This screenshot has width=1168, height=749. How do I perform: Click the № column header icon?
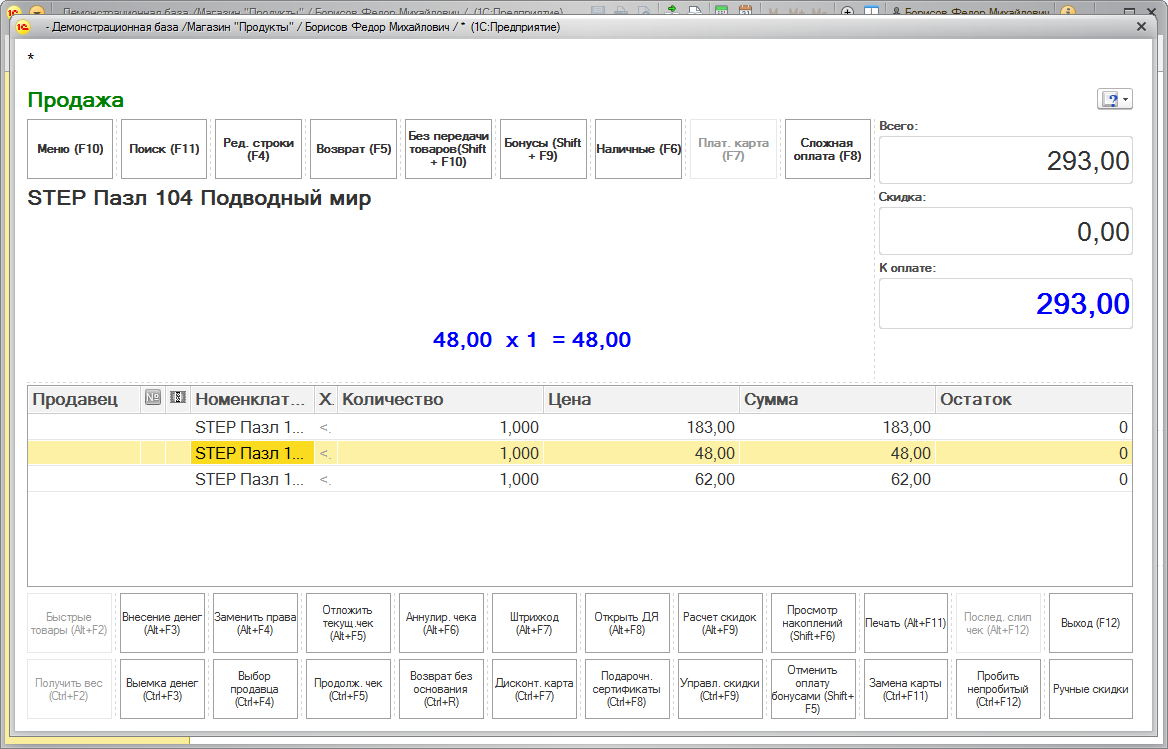tap(153, 398)
